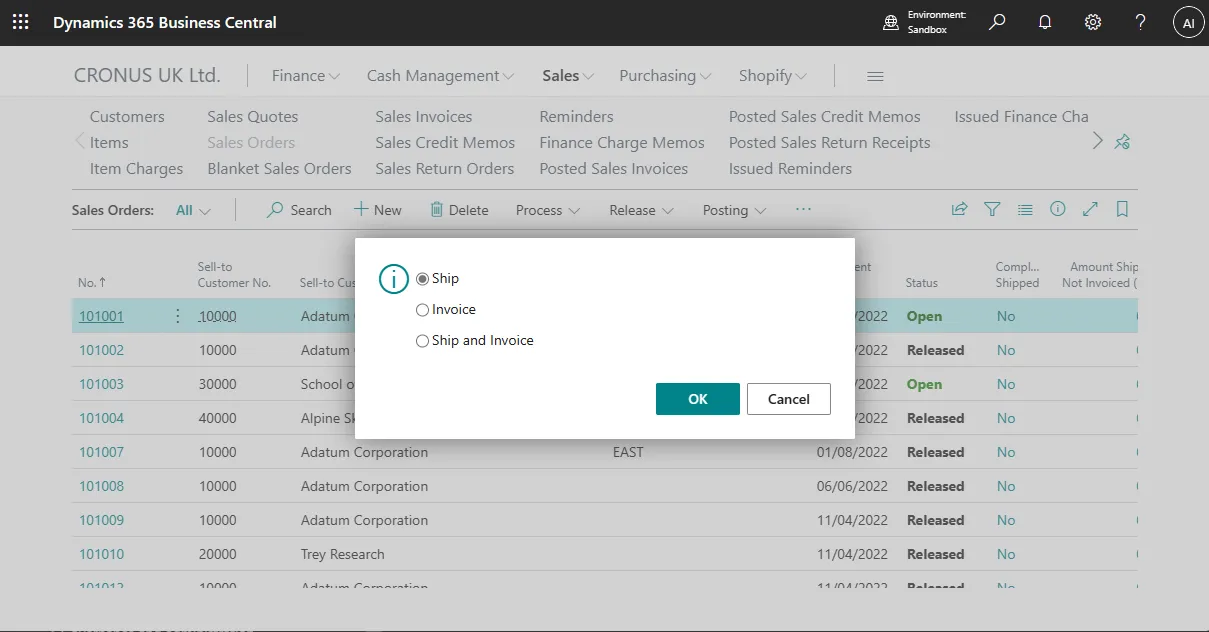Go to Posted Sales Credit Memos
This screenshot has width=1209, height=632.
(825, 116)
